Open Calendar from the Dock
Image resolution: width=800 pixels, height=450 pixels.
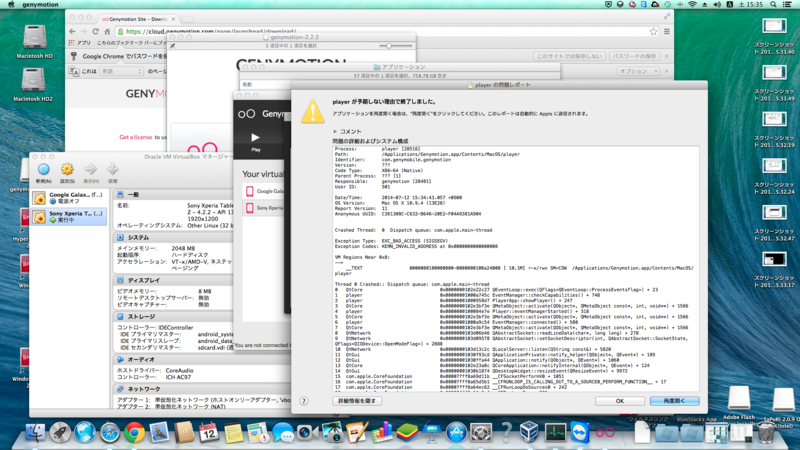(x=209, y=432)
